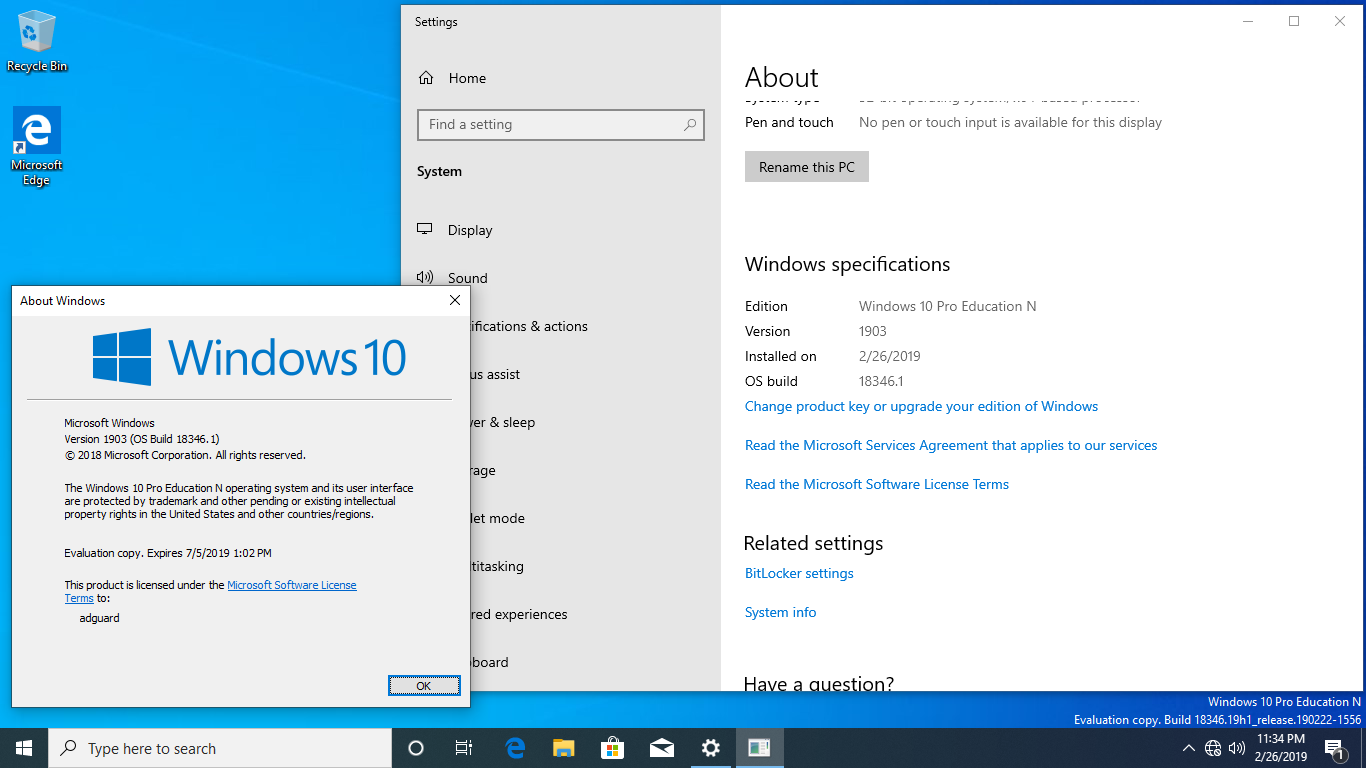Launch Edge from the taskbar

click(x=515, y=748)
